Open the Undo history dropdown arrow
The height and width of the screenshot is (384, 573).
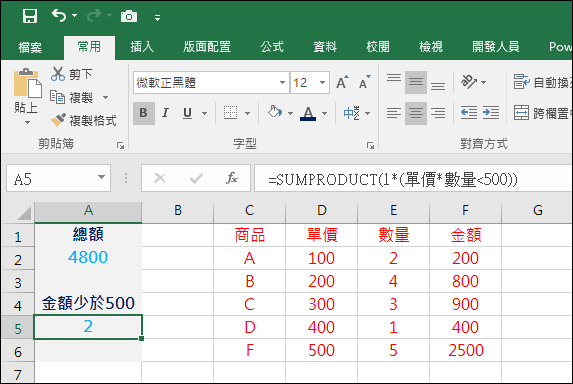click(x=75, y=16)
